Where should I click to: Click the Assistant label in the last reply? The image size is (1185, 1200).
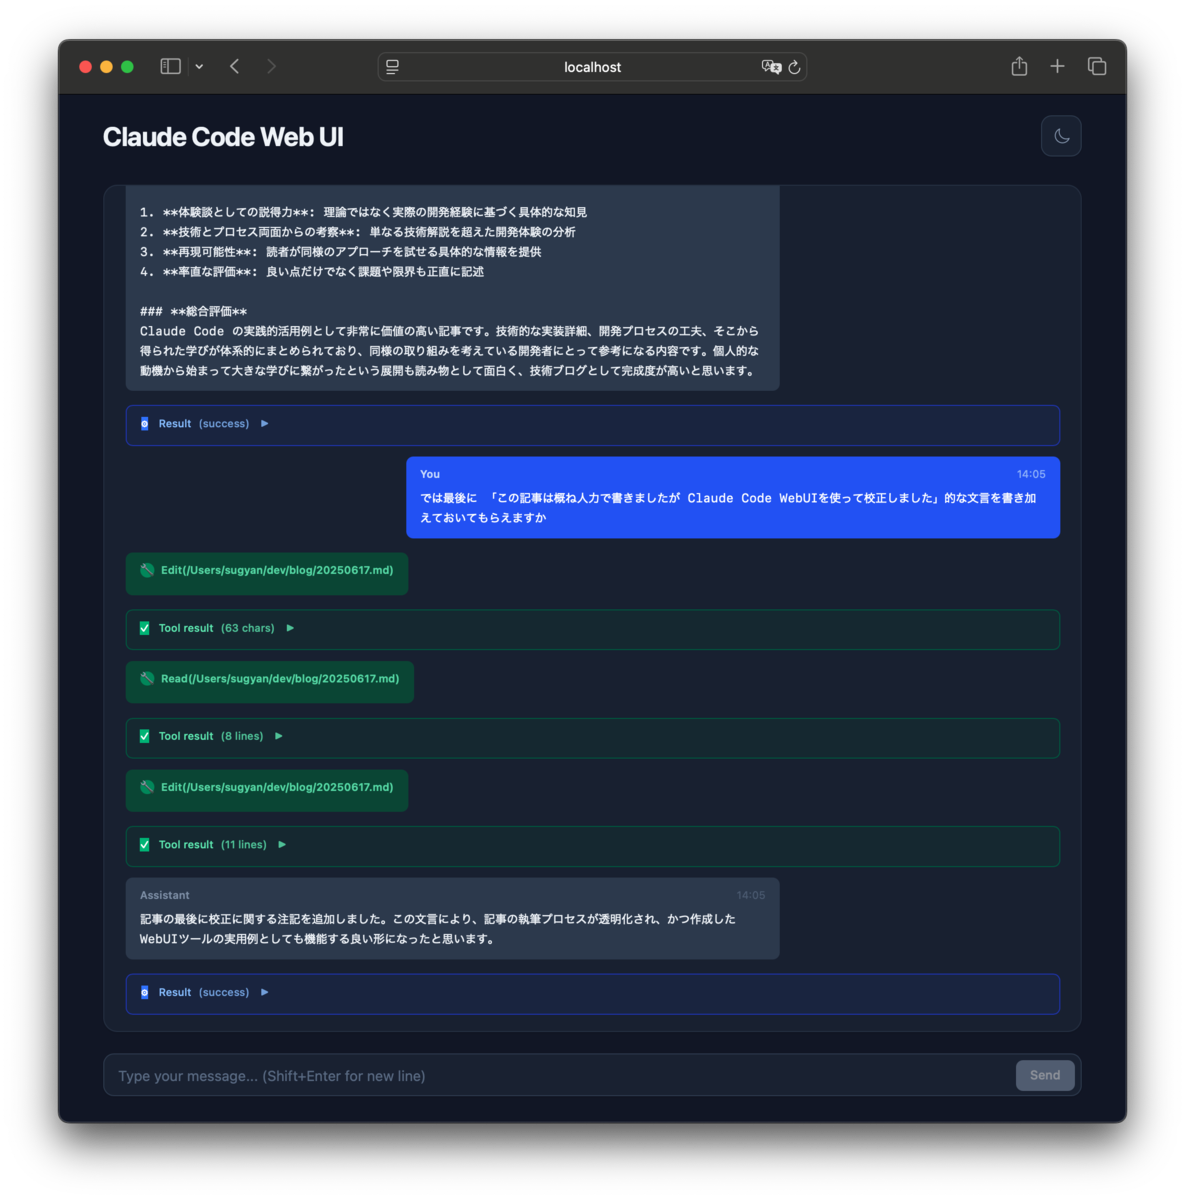pos(165,895)
